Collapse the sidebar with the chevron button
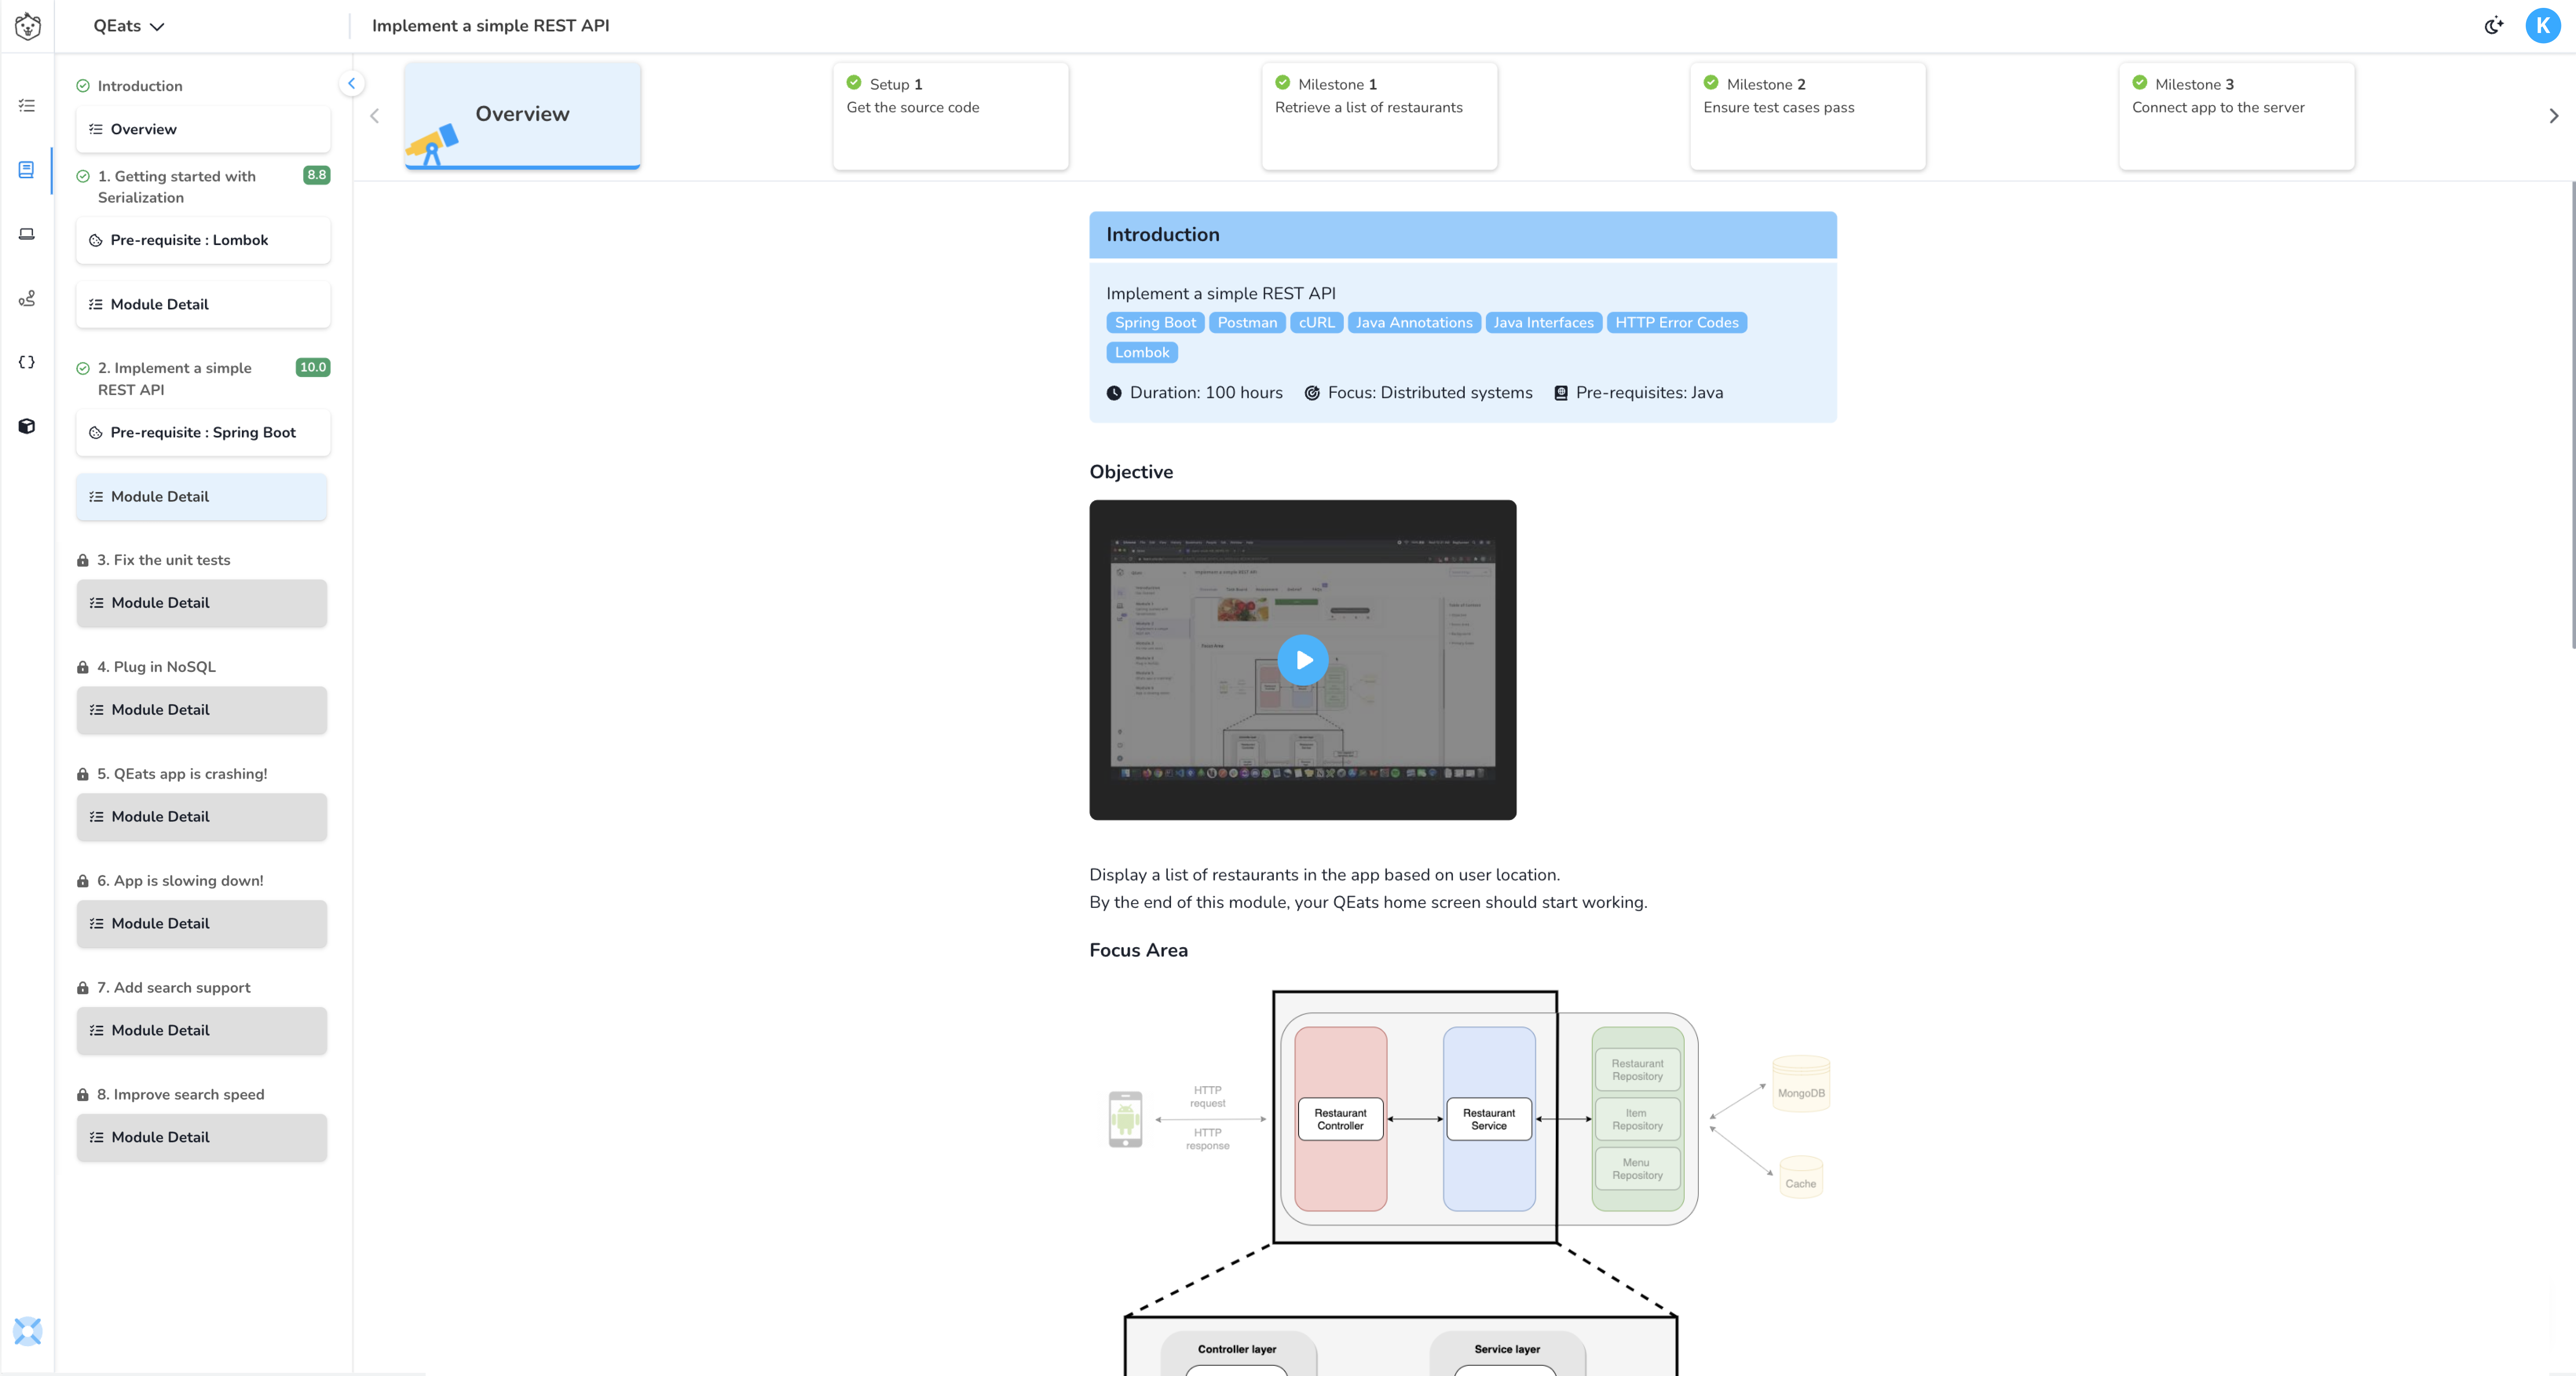This screenshot has width=2576, height=1376. click(351, 84)
